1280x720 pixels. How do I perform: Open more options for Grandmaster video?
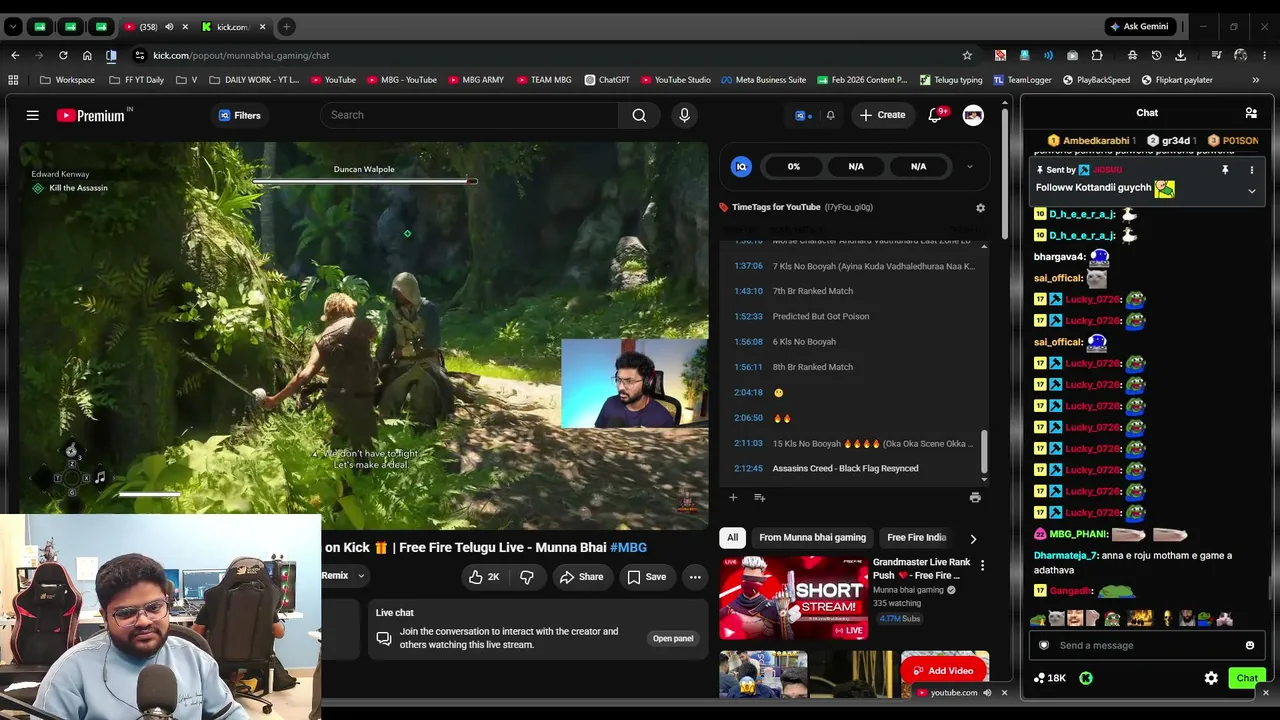[982, 566]
